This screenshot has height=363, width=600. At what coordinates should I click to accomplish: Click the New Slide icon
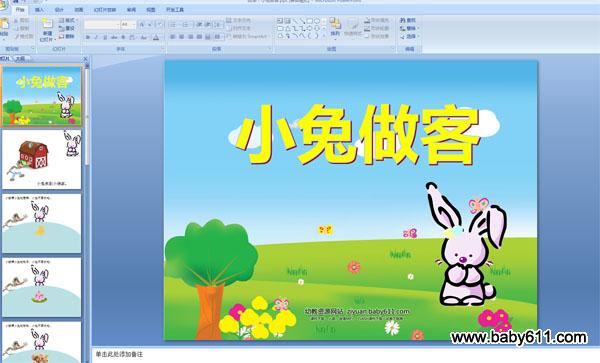(47, 23)
